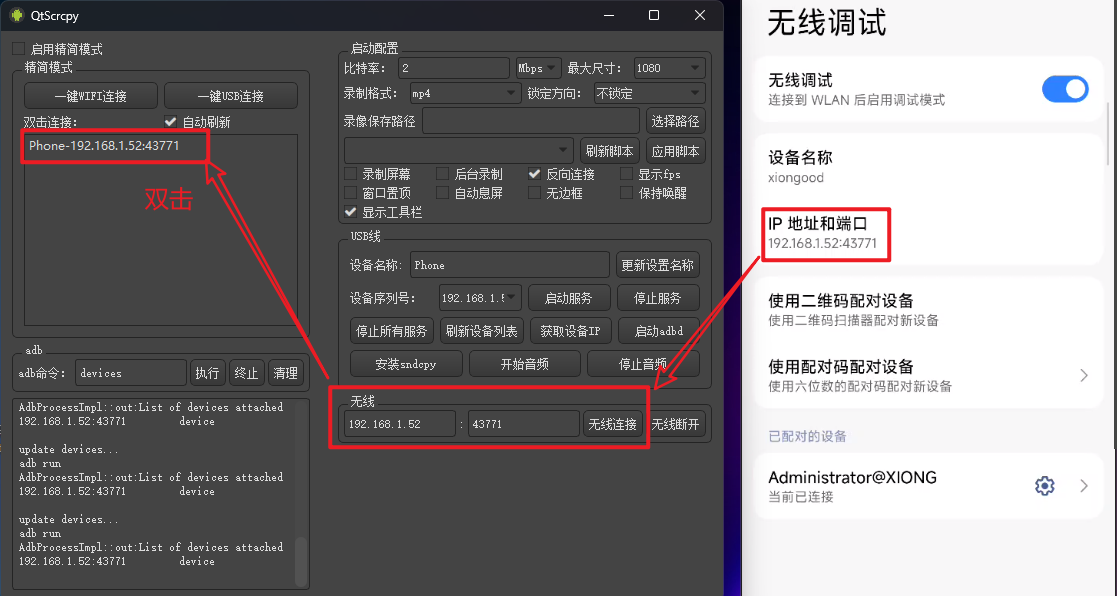The image size is (1117, 596).
Task: Disable the 反向连接 checkbox
Action: (535, 174)
